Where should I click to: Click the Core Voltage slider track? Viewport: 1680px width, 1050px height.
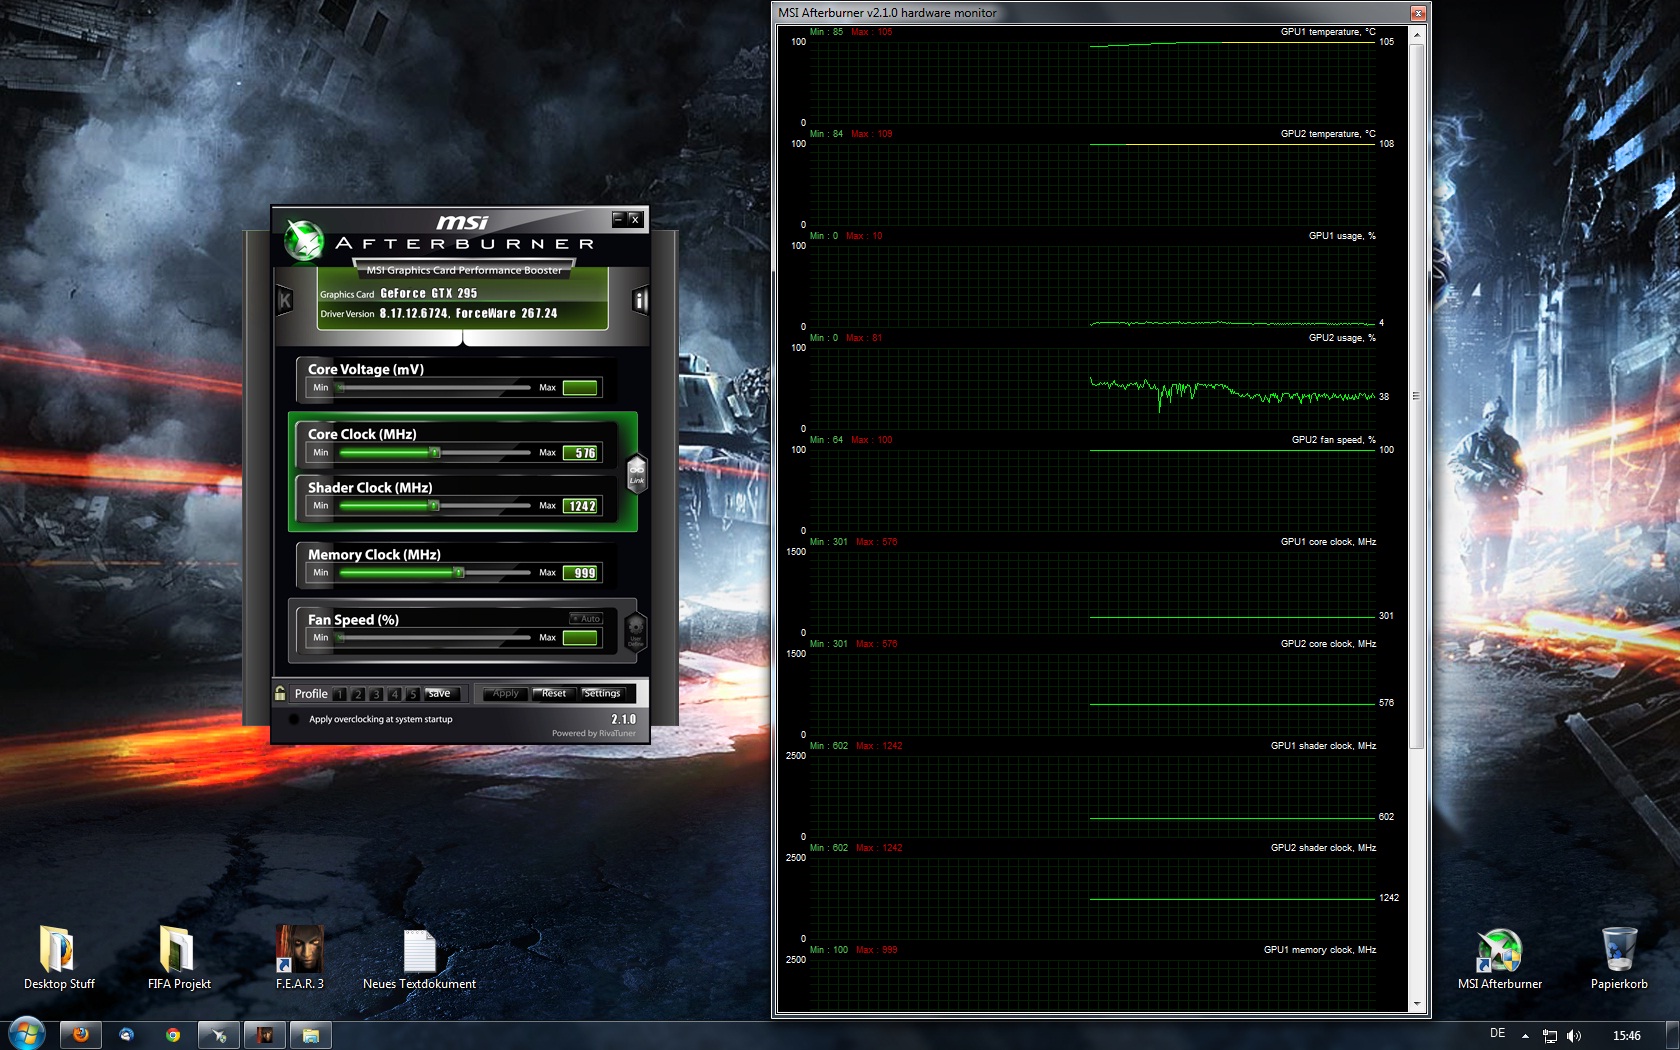point(434,388)
